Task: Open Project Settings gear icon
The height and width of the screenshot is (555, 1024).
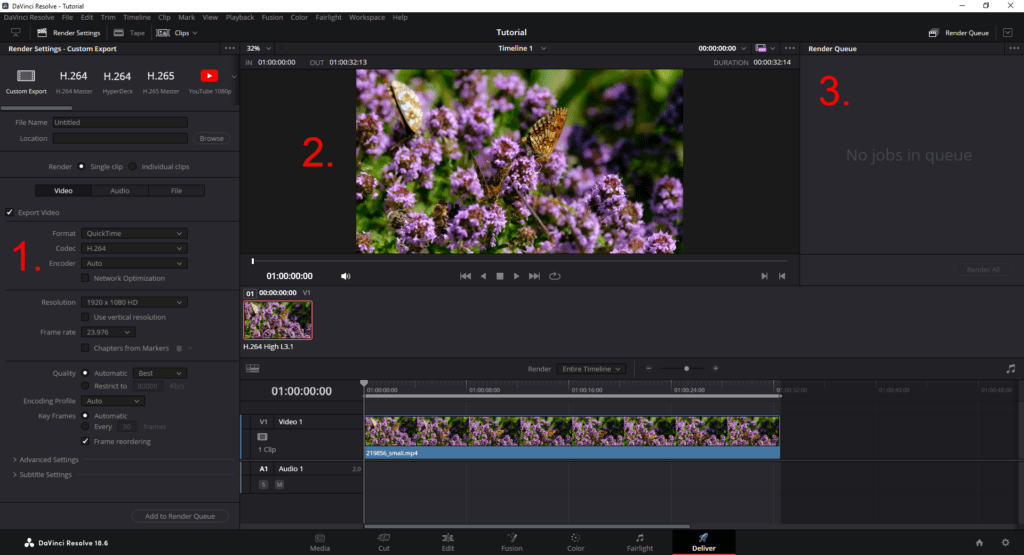Action: pos(1005,542)
